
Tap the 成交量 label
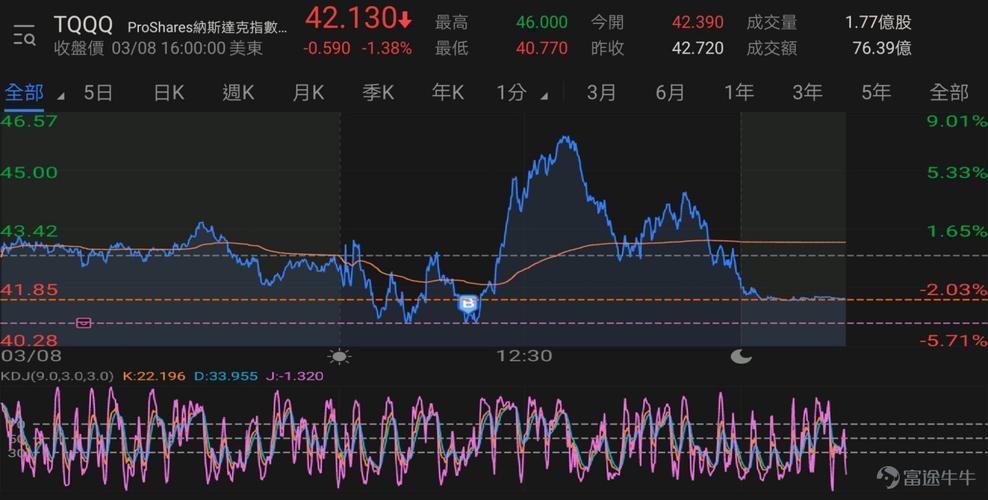[772, 23]
